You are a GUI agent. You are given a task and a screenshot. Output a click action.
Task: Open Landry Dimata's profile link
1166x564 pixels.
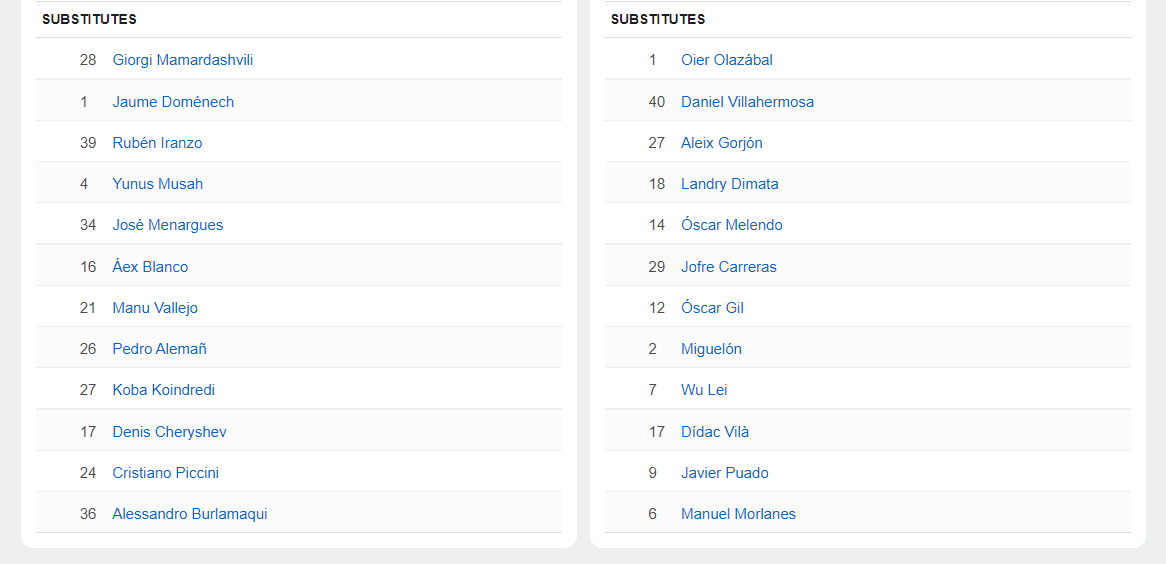(x=730, y=184)
